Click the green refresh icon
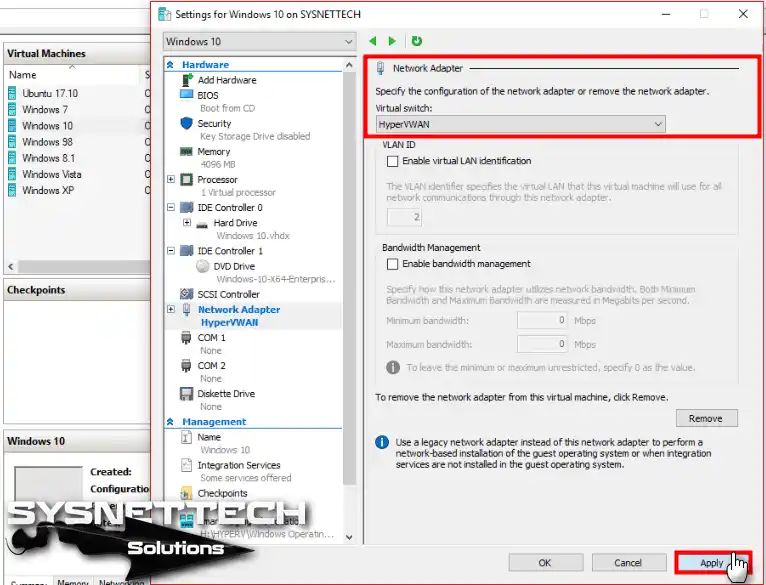The height and width of the screenshot is (585, 766). tap(416, 42)
